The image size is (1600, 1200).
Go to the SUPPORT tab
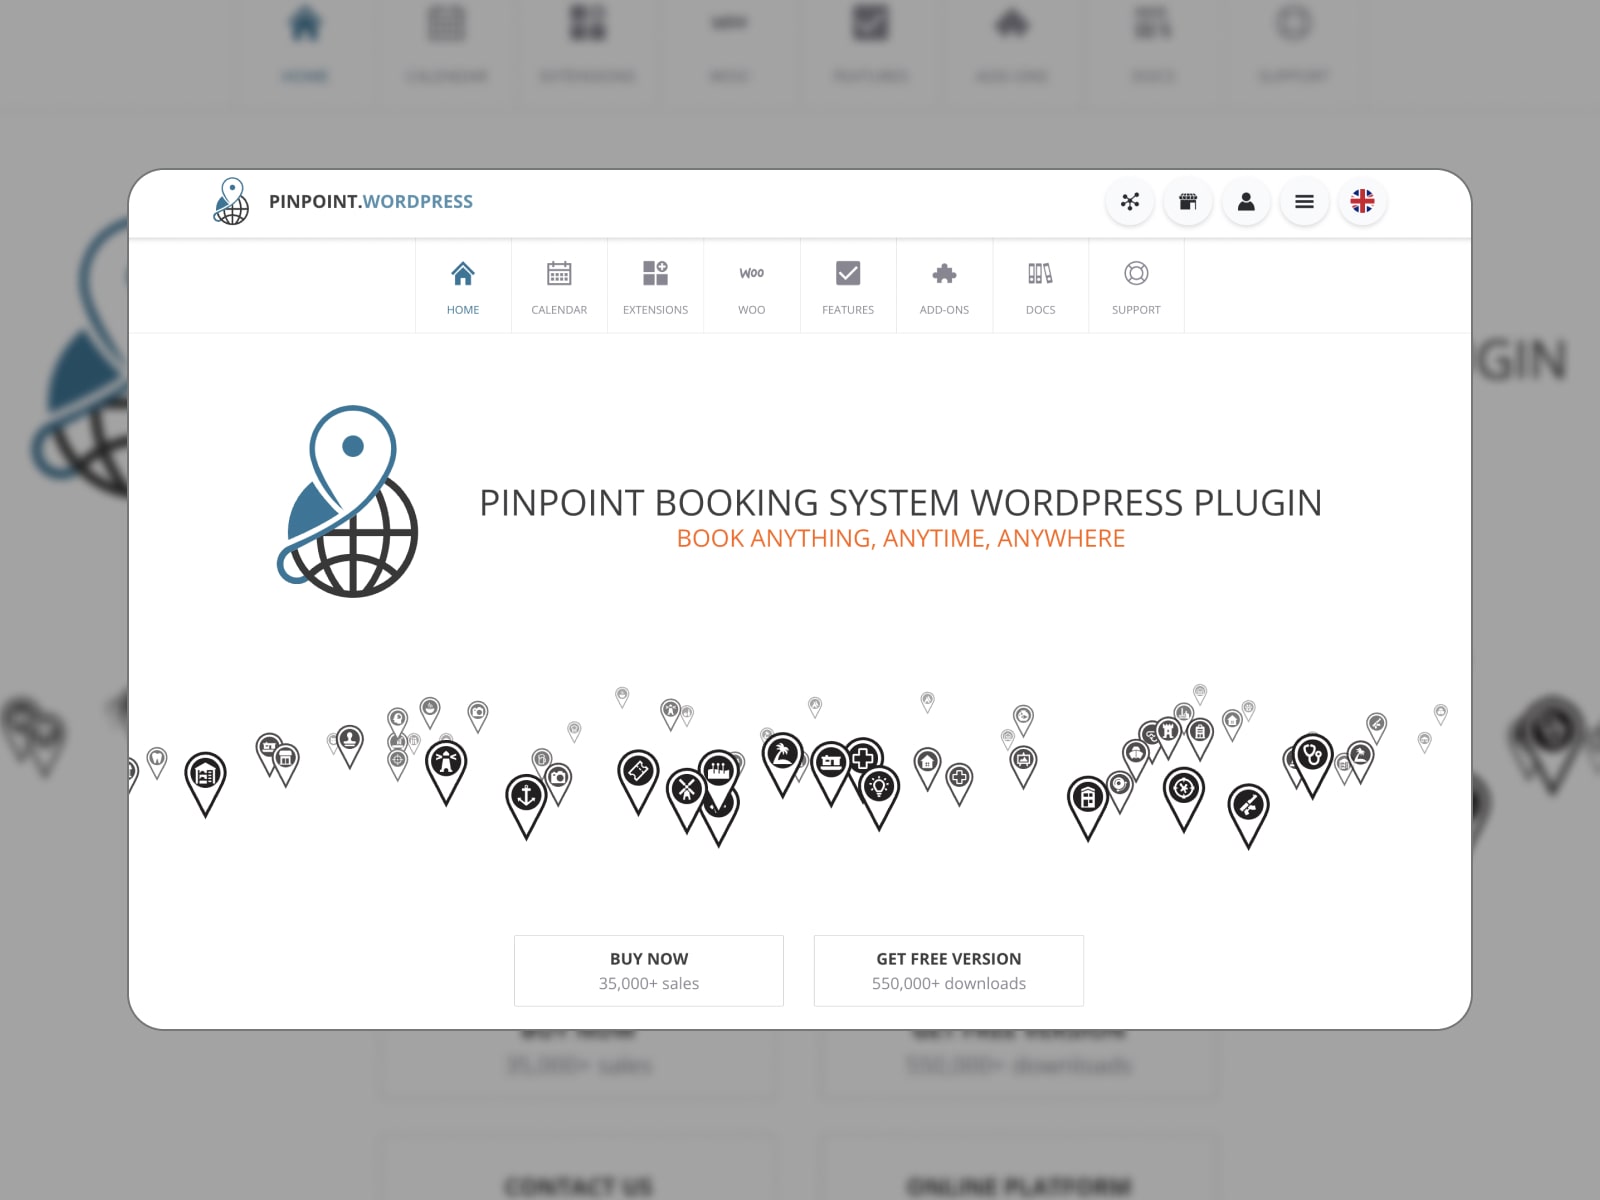1136,286
